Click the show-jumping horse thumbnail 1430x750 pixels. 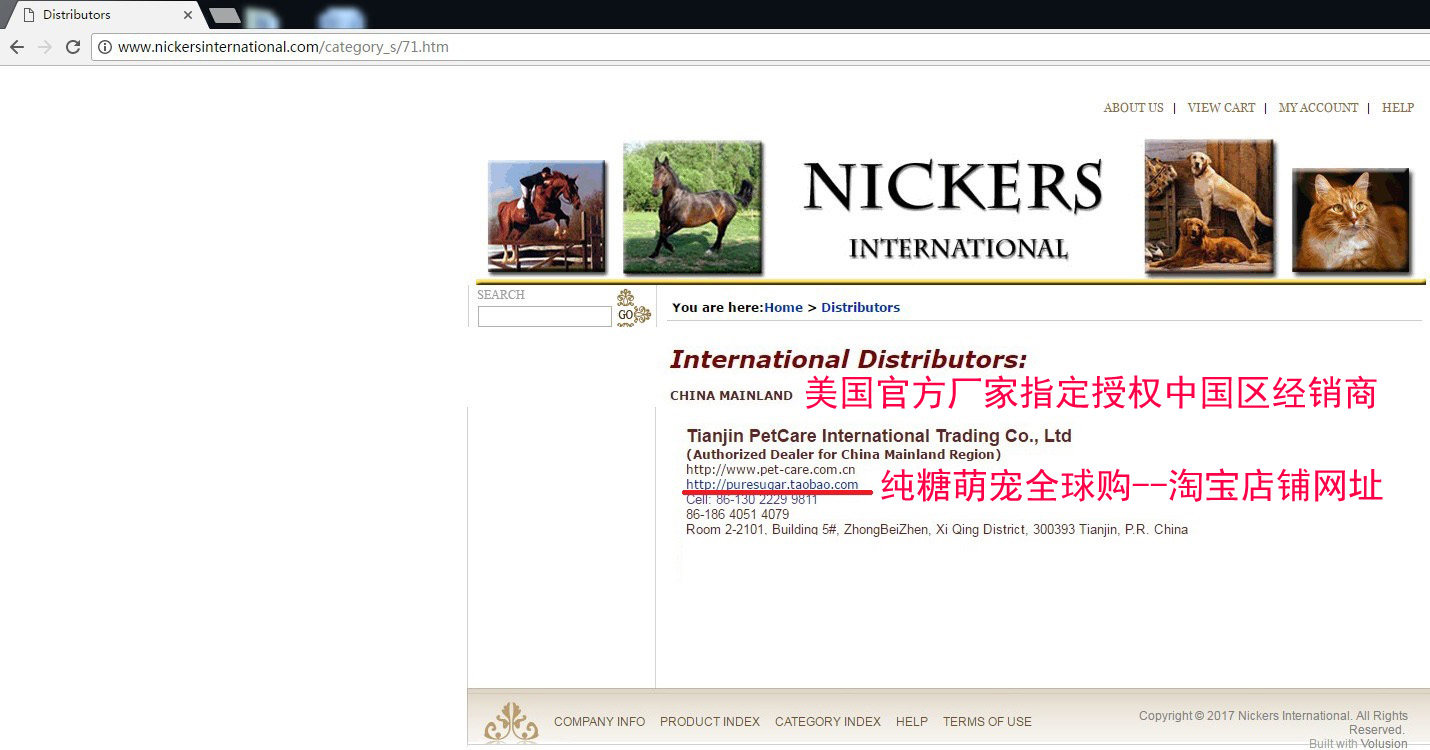(546, 216)
